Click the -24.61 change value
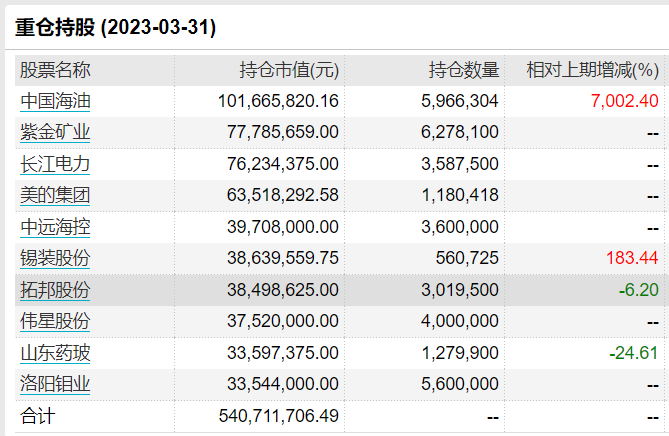Image resolution: width=669 pixels, height=436 pixels. (634, 353)
